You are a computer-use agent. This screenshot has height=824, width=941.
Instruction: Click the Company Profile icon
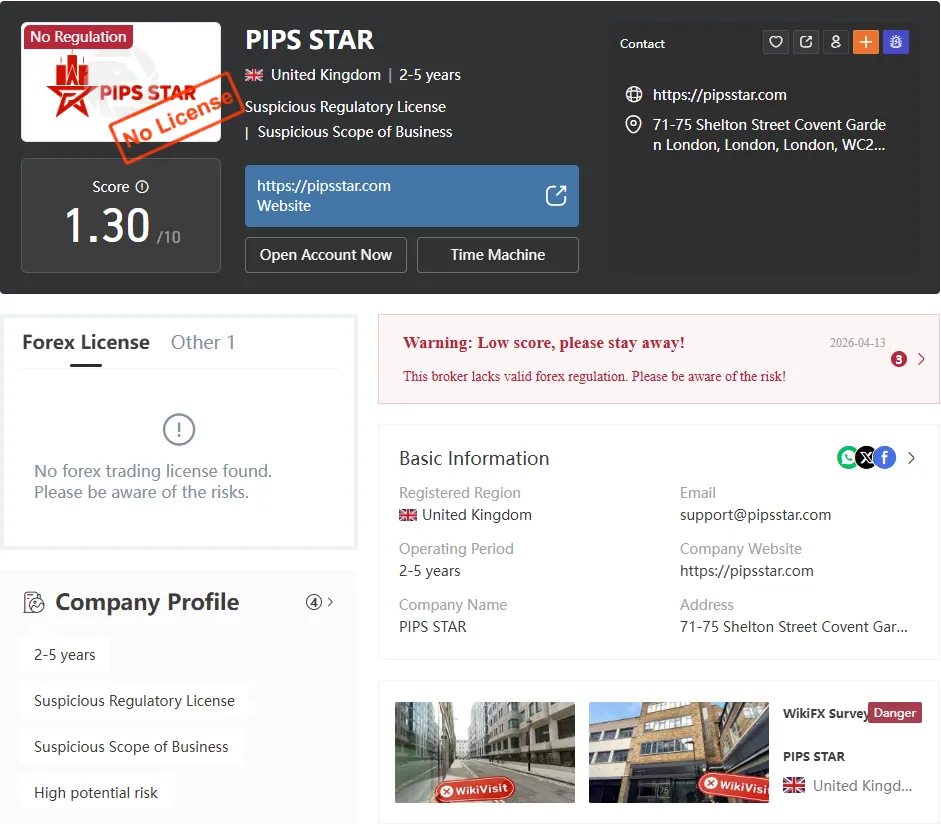[x=34, y=602]
